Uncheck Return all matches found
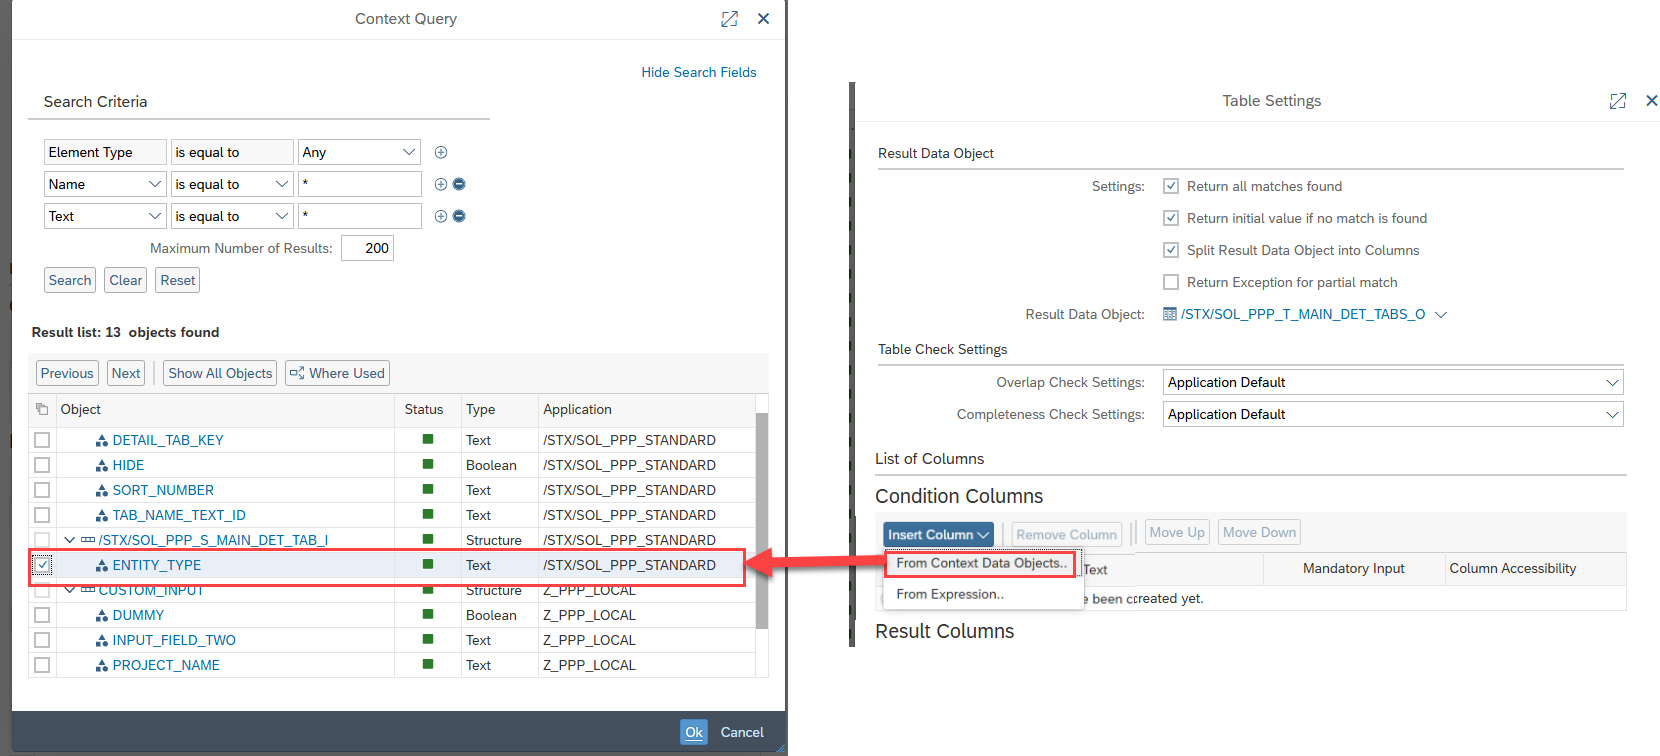This screenshot has height=756, width=1660. (x=1171, y=186)
